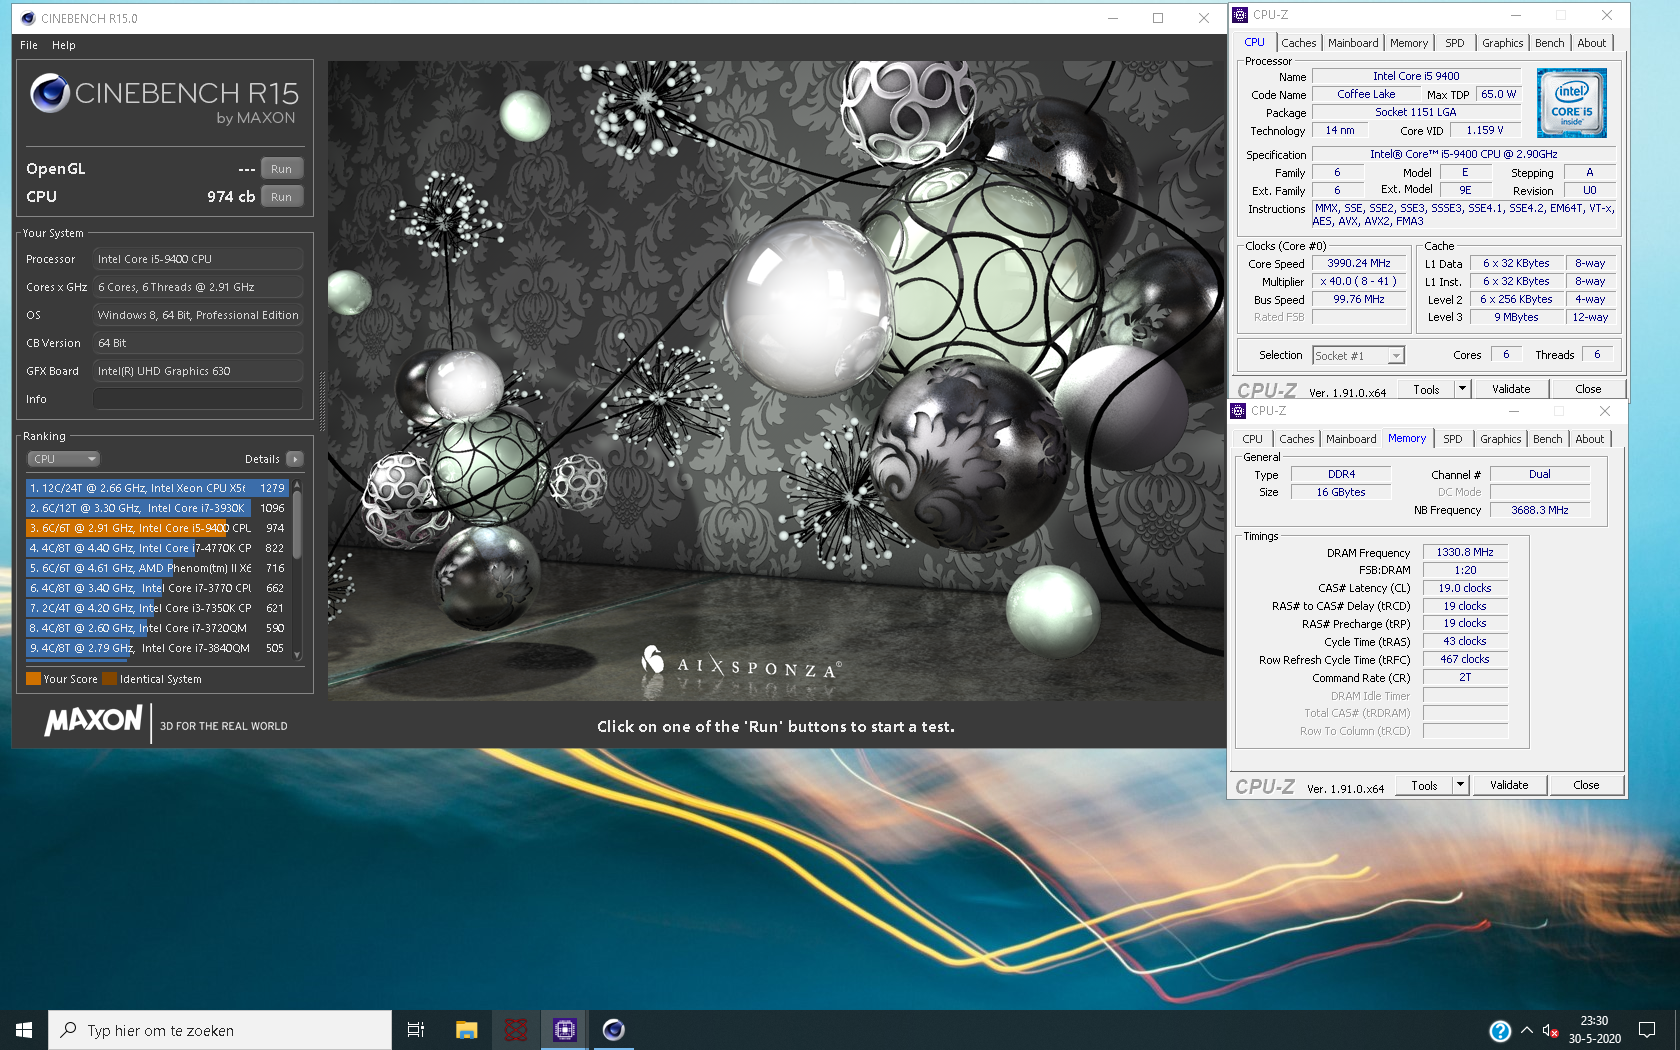Select the i7-3840QM ranking entry
Image resolution: width=1680 pixels, height=1050 pixels.
(x=157, y=648)
